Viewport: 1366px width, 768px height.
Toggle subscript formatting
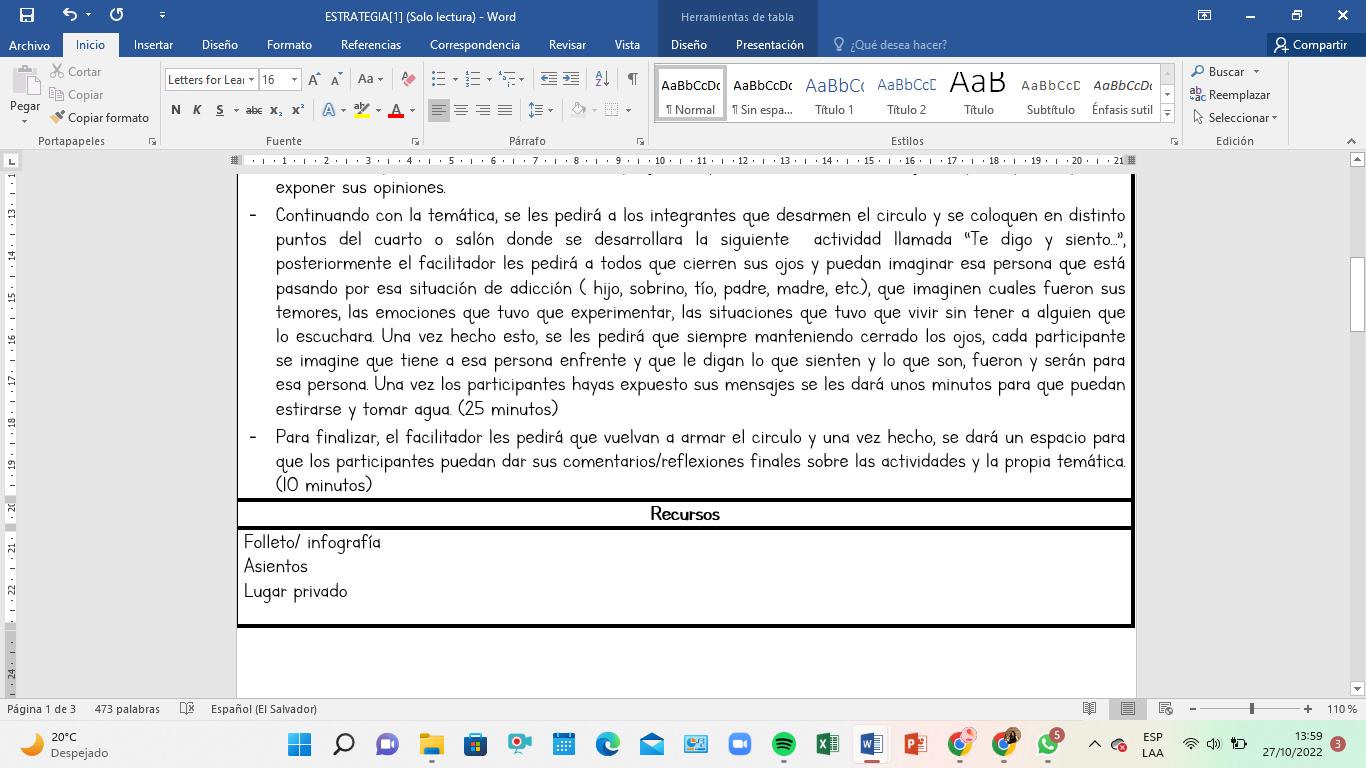point(276,110)
